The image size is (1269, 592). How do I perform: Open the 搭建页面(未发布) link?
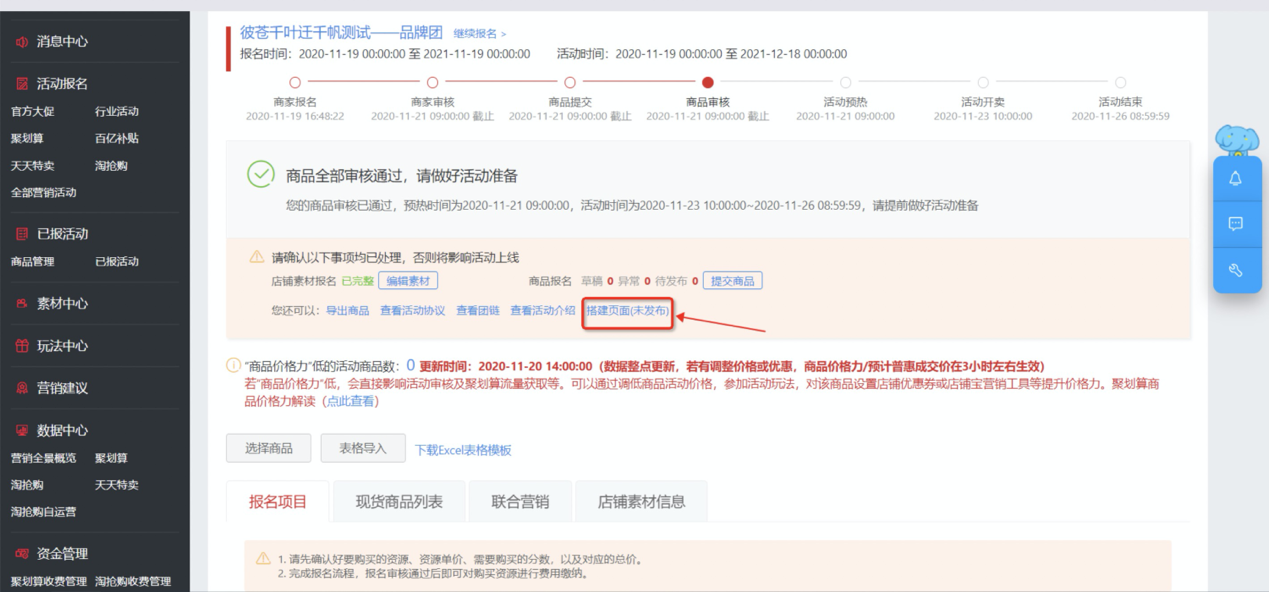pos(627,311)
